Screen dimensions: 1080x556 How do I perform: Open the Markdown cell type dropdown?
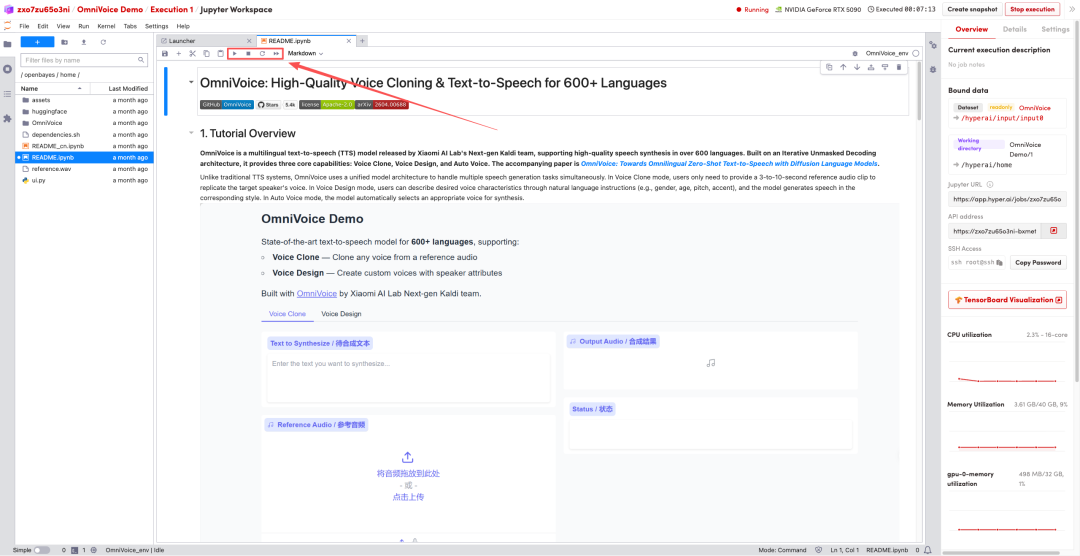(305, 53)
